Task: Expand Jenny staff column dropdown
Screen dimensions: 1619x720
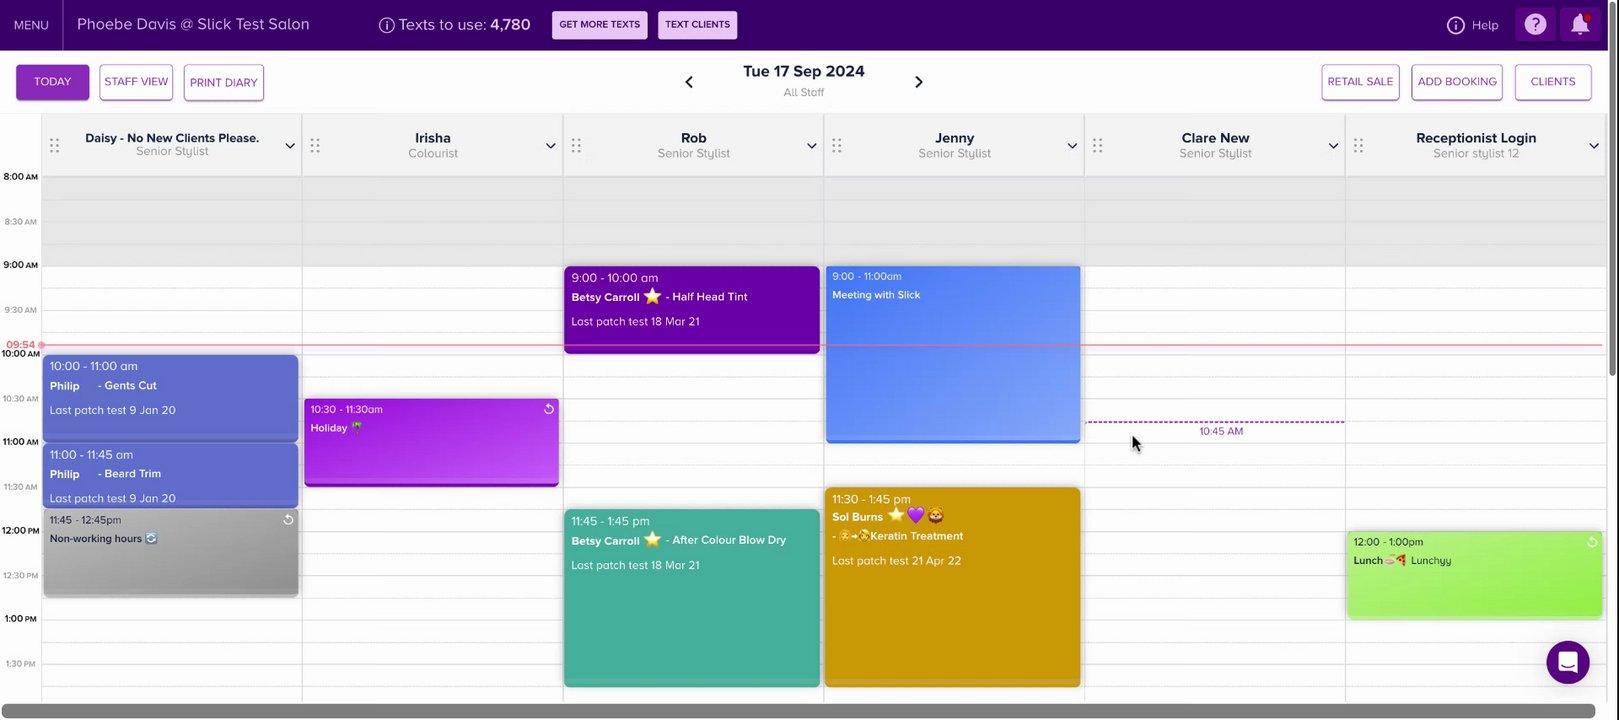Action: pos(1072,146)
